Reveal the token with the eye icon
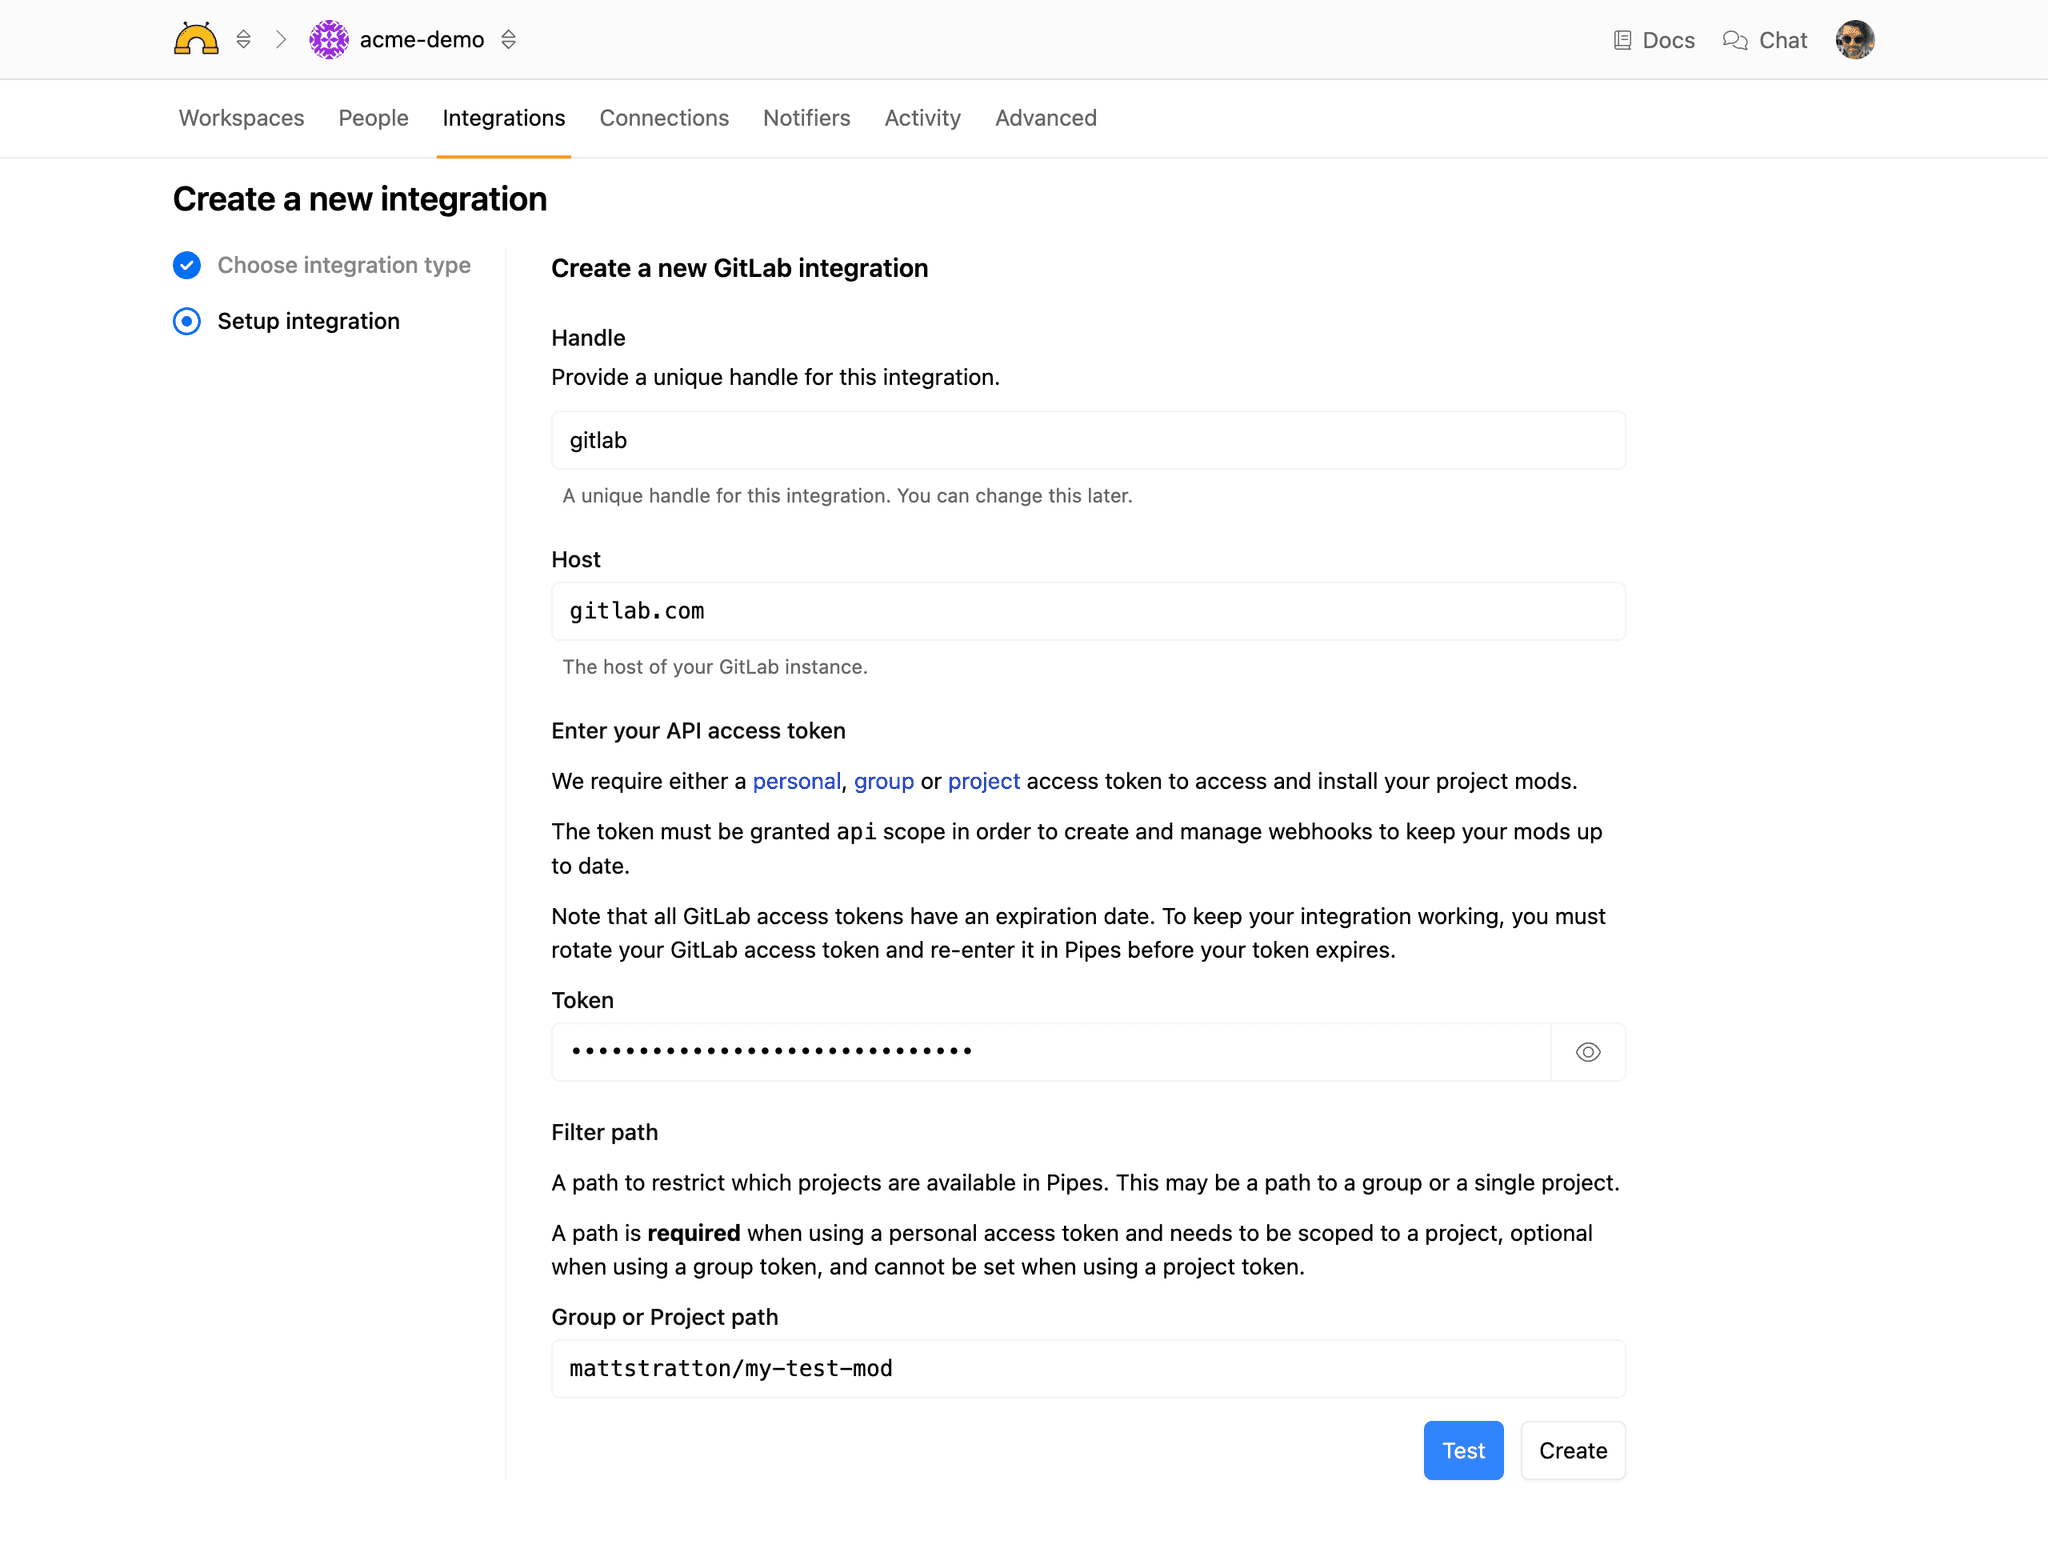 coord(1588,1052)
